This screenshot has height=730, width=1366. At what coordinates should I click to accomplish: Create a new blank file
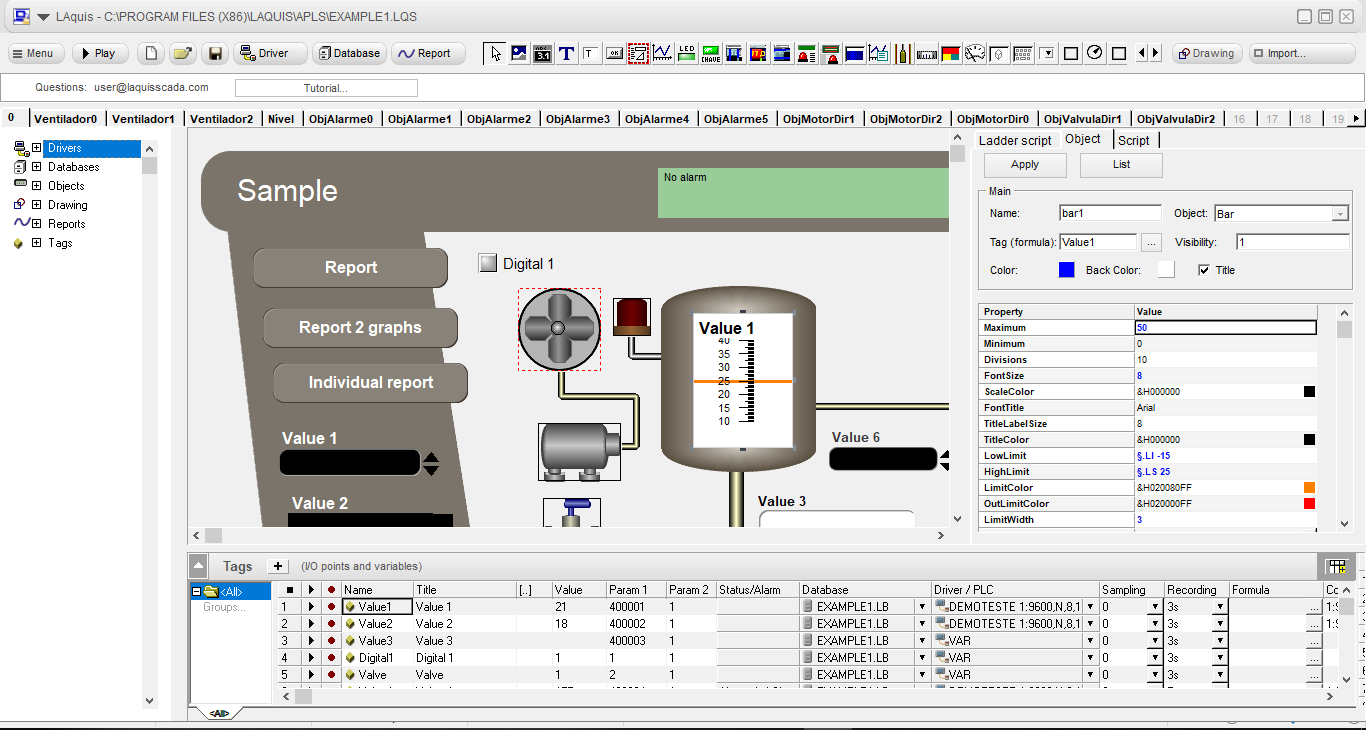150,53
